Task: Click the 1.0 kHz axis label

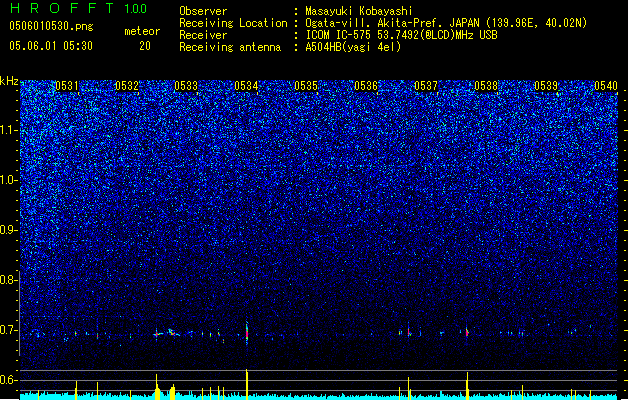Action: (9, 180)
